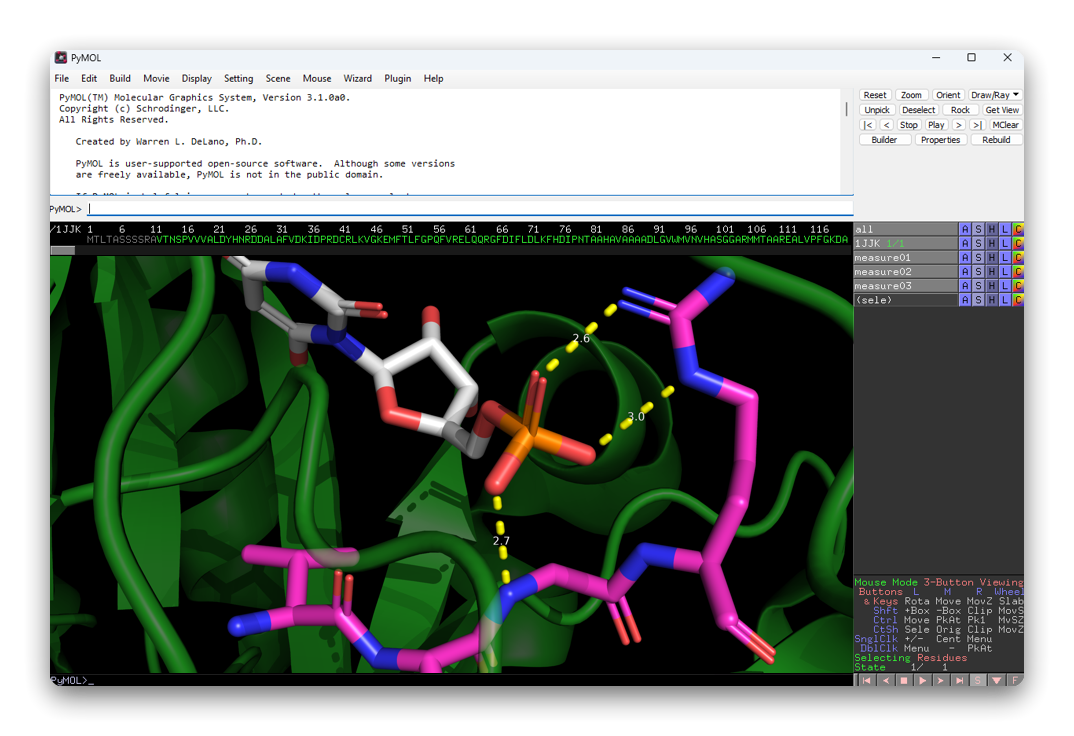The width and height of the screenshot is (1074, 736).
Task: Open the Color menu for measure01
Action: click(1018, 257)
